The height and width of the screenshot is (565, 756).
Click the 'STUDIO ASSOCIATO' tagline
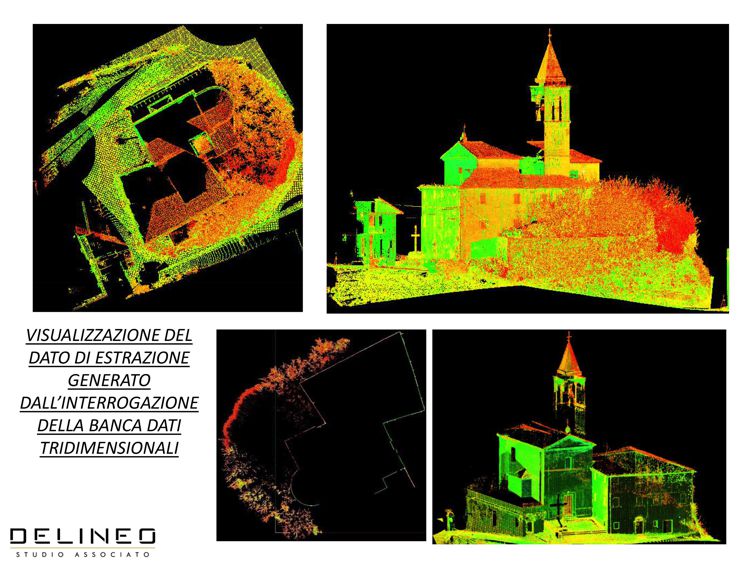82,554
